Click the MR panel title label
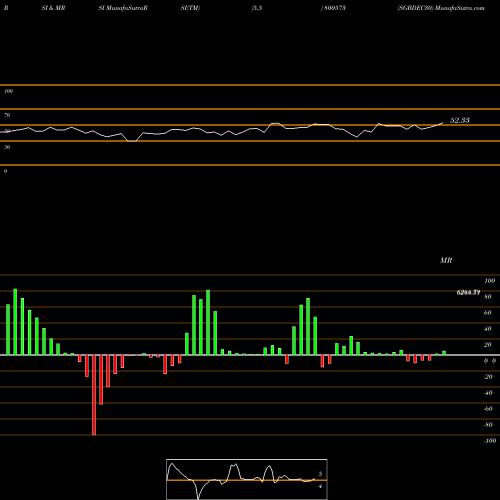The height and width of the screenshot is (500, 500). [446, 260]
